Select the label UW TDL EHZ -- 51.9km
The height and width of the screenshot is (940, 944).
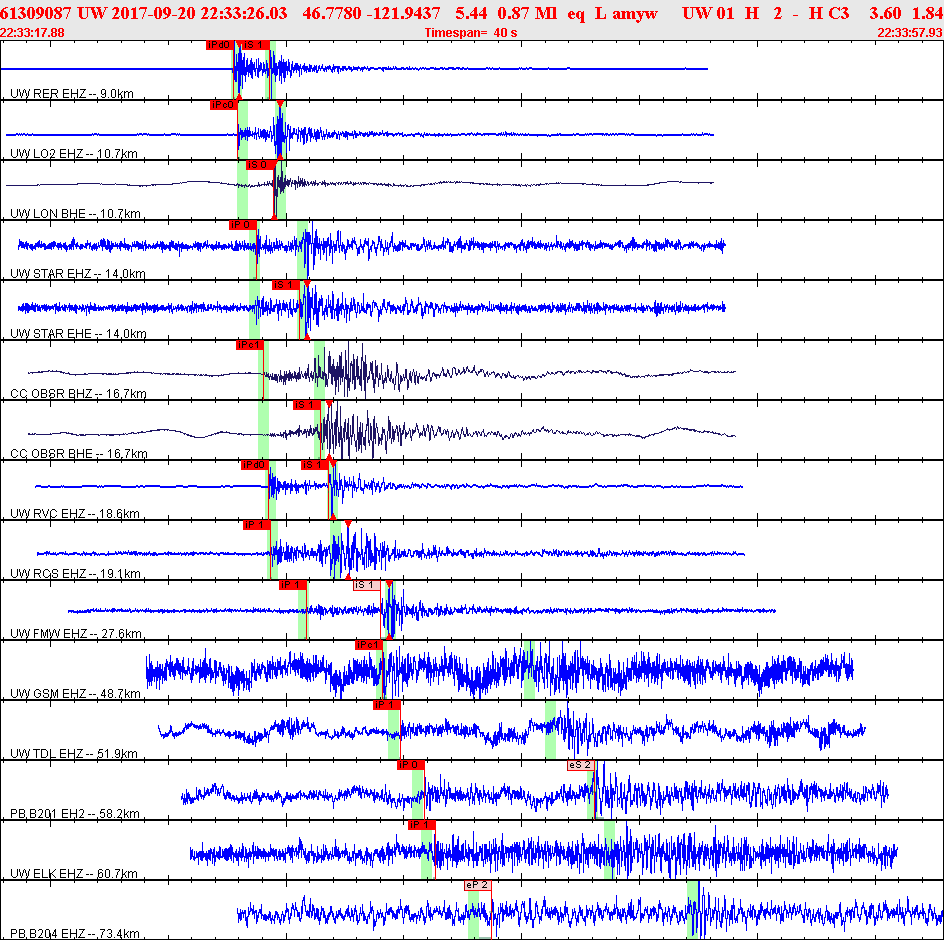[73, 753]
